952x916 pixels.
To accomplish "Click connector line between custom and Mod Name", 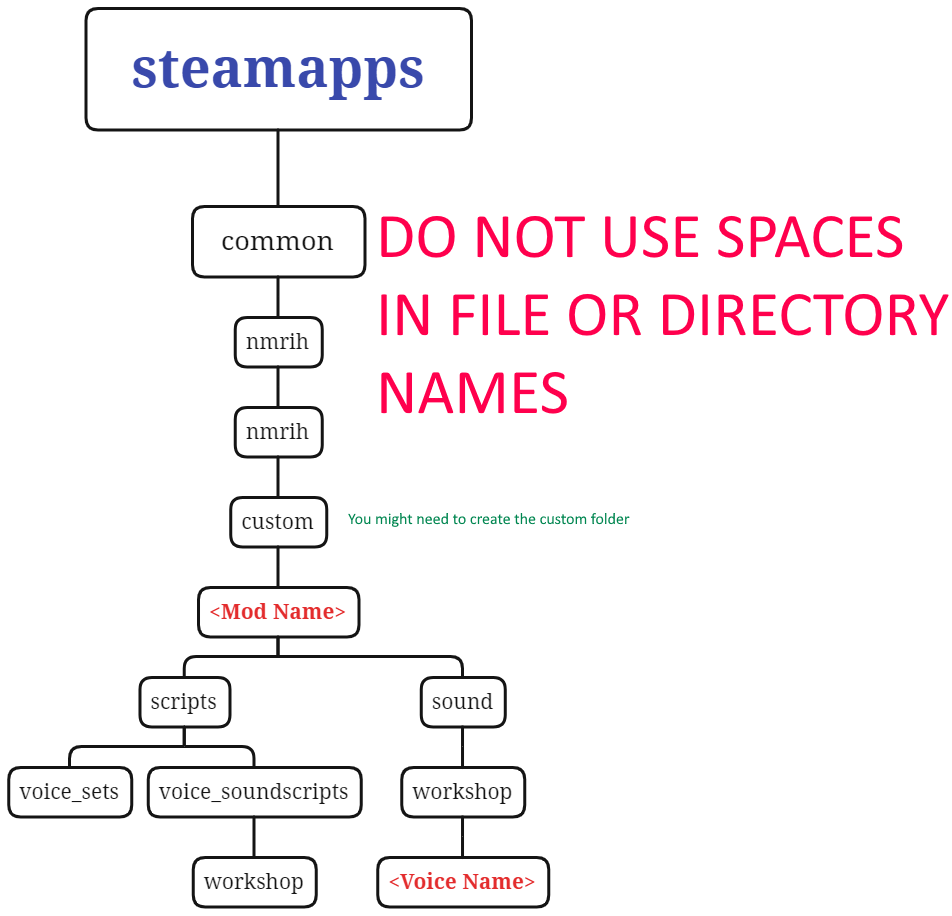I will 278,567.
